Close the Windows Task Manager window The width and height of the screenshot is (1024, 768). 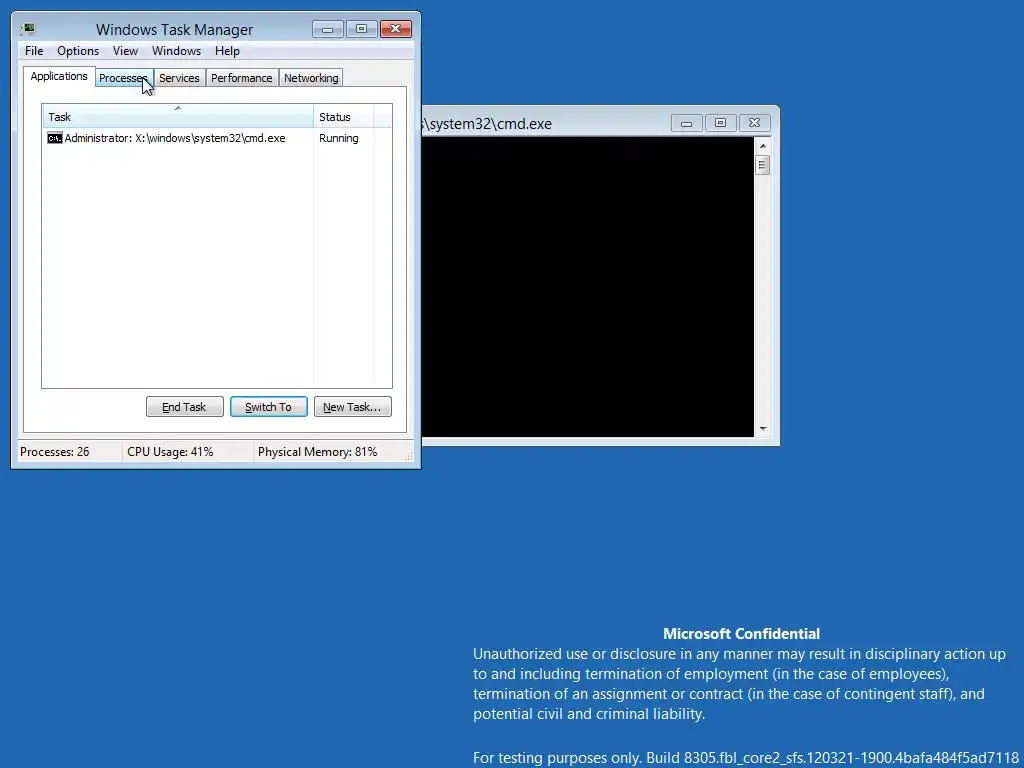(x=395, y=29)
